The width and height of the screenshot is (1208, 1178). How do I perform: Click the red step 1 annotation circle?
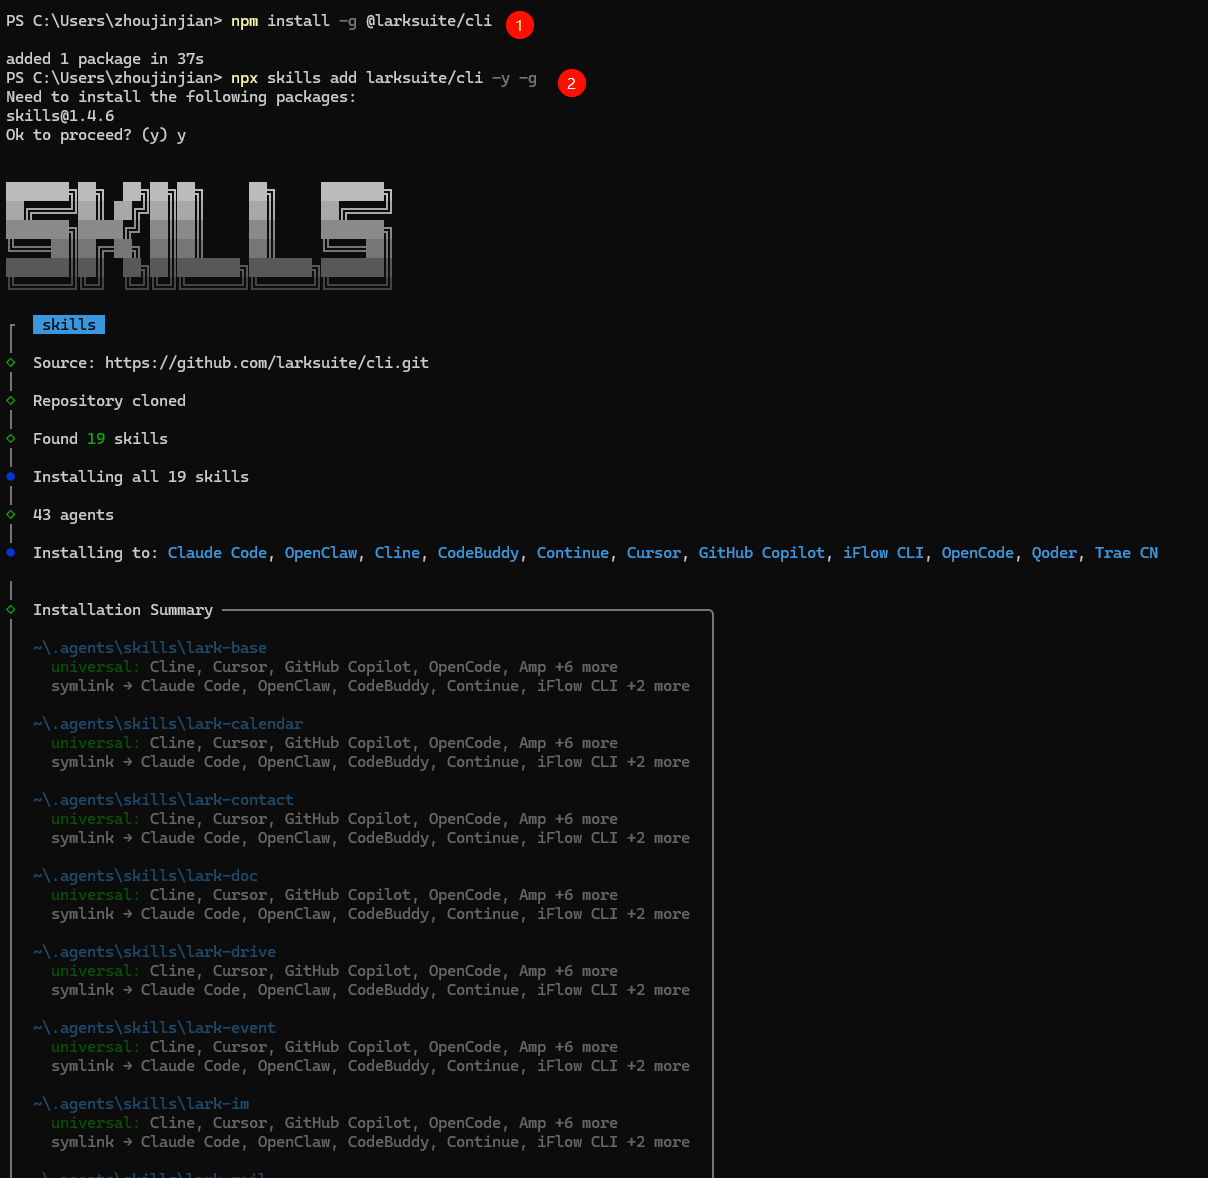coord(519,25)
